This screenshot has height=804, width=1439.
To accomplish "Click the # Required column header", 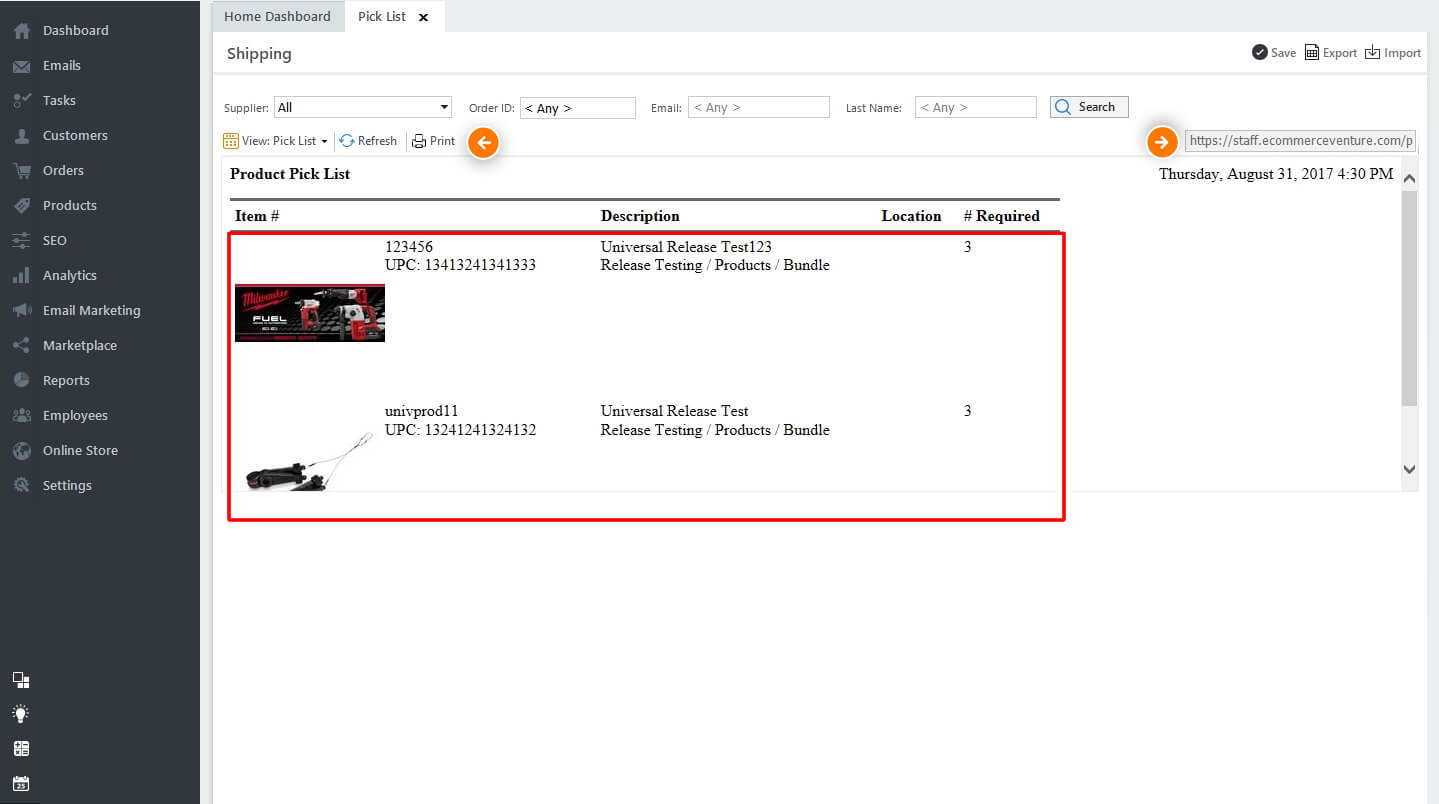I will (x=1001, y=216).
